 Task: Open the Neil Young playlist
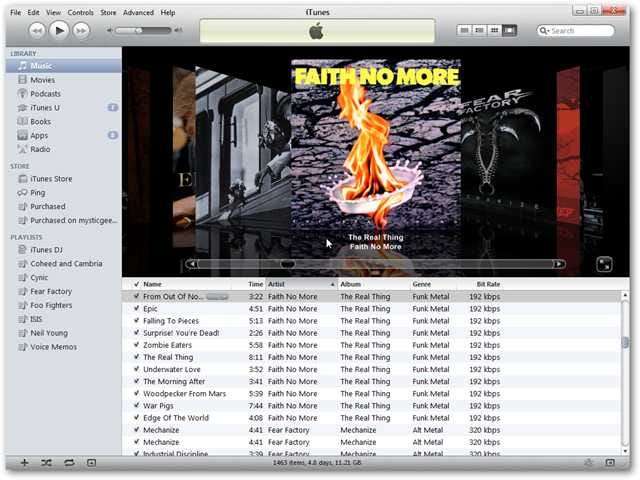(x=64, y=333)
